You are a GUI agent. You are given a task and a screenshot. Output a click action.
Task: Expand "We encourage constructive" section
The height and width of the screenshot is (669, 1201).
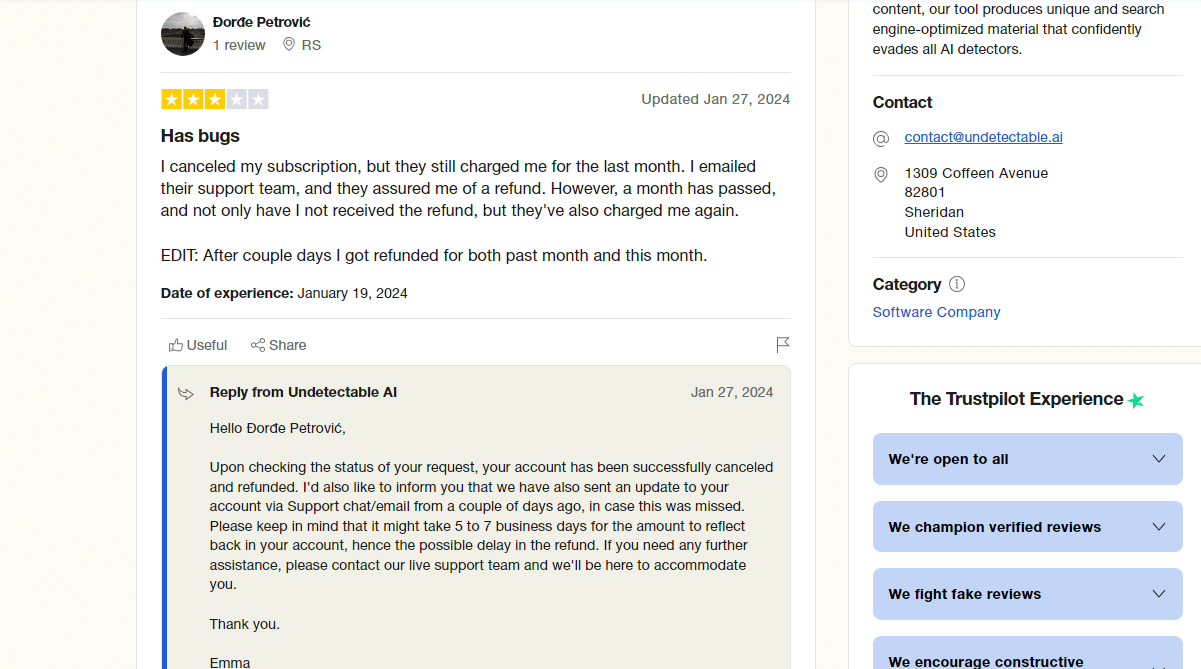click(1027, 658)
